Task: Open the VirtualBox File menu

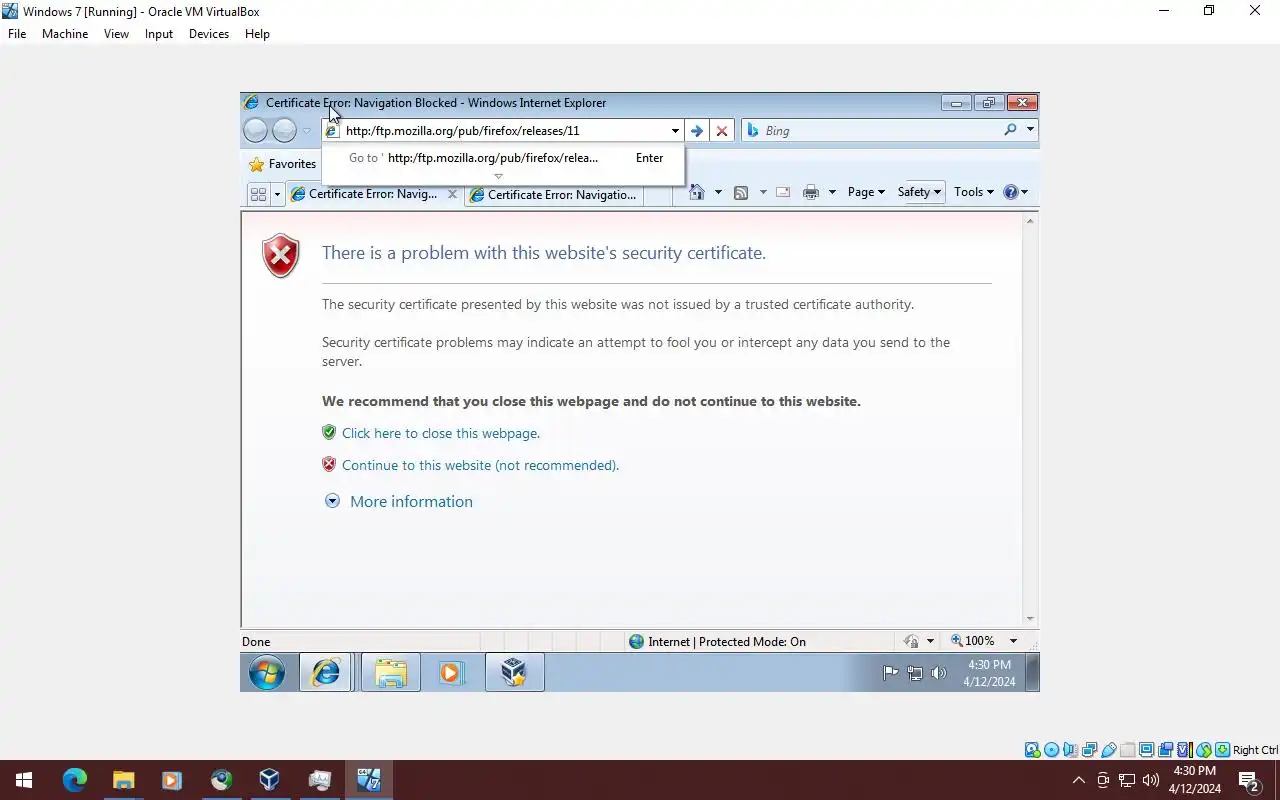Action: click(17, 34)
